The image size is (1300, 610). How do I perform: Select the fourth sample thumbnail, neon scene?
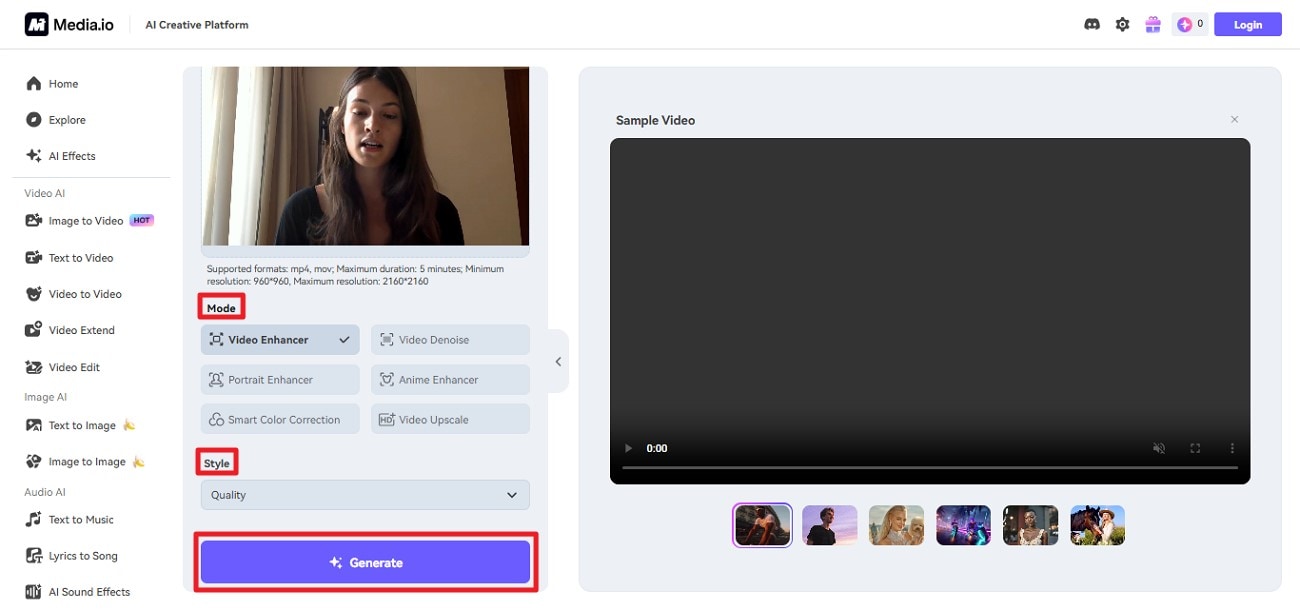tap(964, 525)
